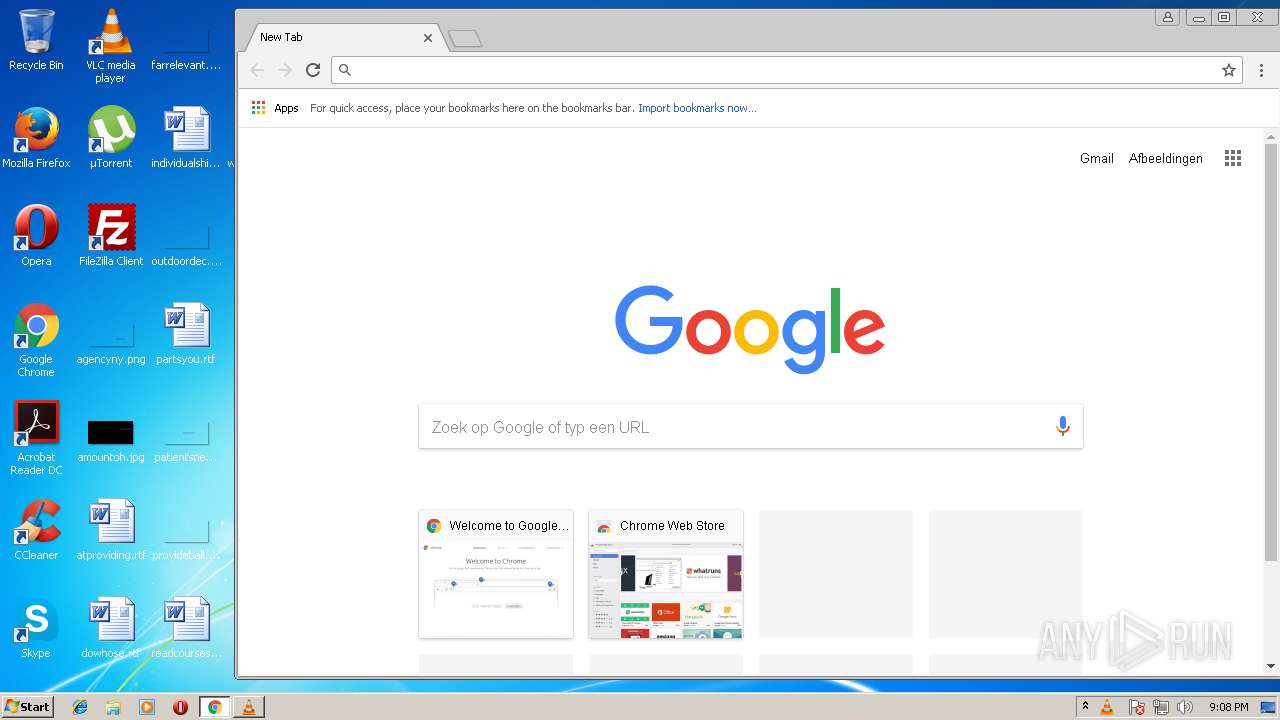The image size is (1280, 720).
Task: Close the New Tab tab
Action: (x=428, y=38)
